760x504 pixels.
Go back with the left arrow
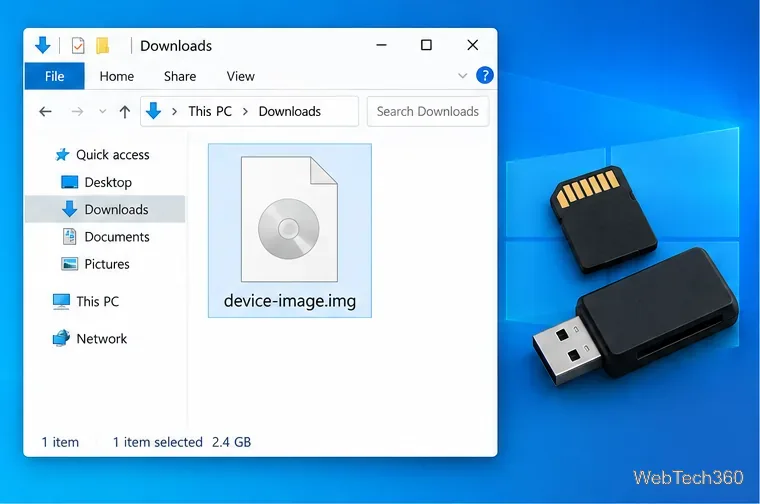tap(45, 112)
